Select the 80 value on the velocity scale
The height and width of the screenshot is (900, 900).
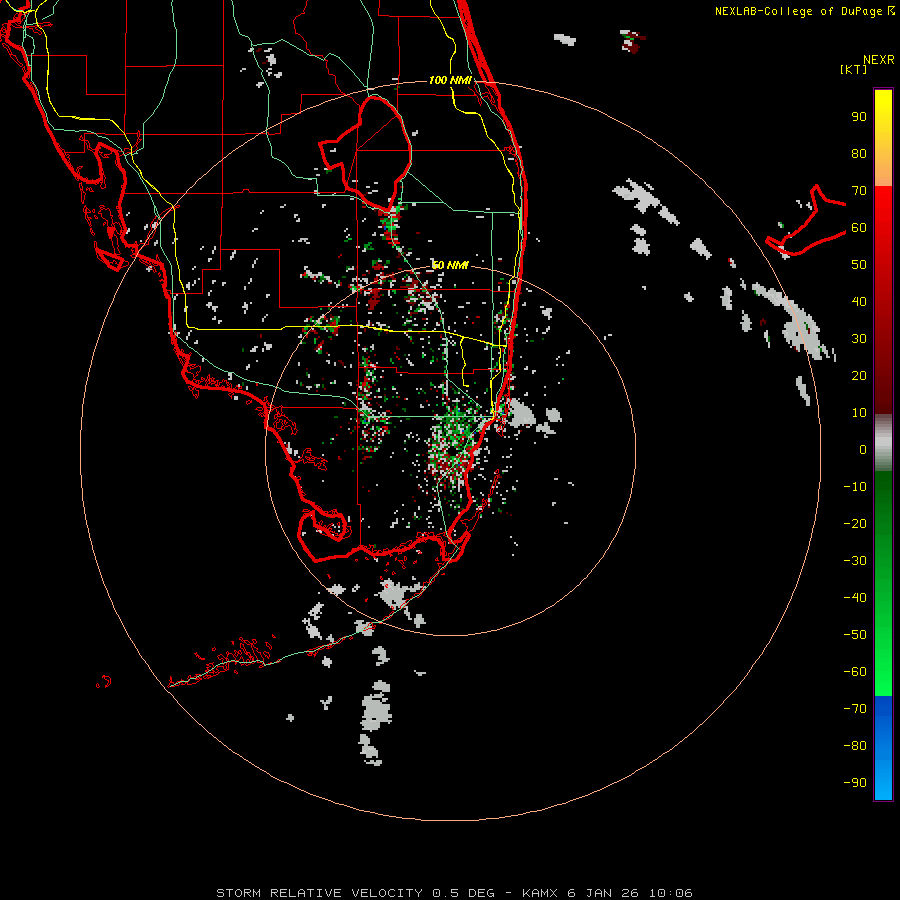[x=859, y=153]
